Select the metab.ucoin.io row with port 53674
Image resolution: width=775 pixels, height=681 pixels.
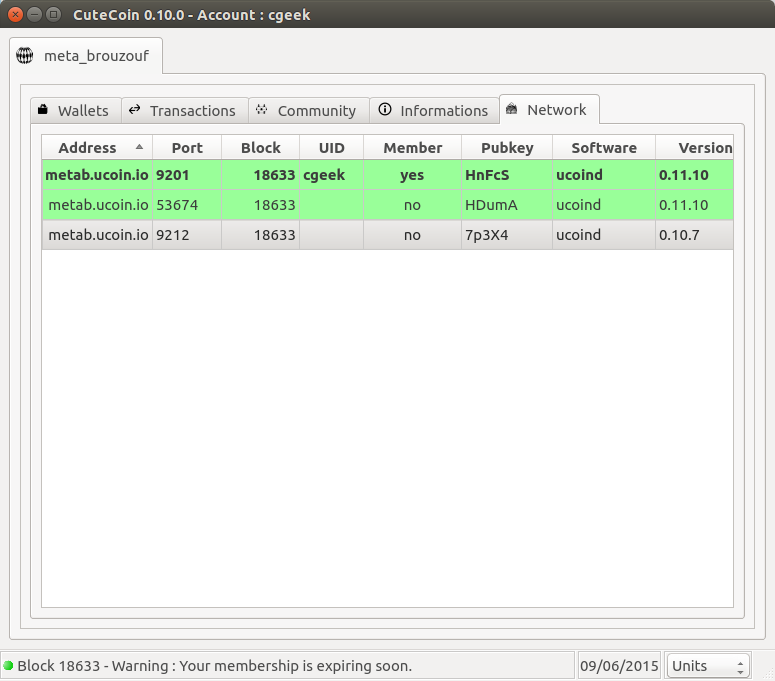[x=388, y=205]
